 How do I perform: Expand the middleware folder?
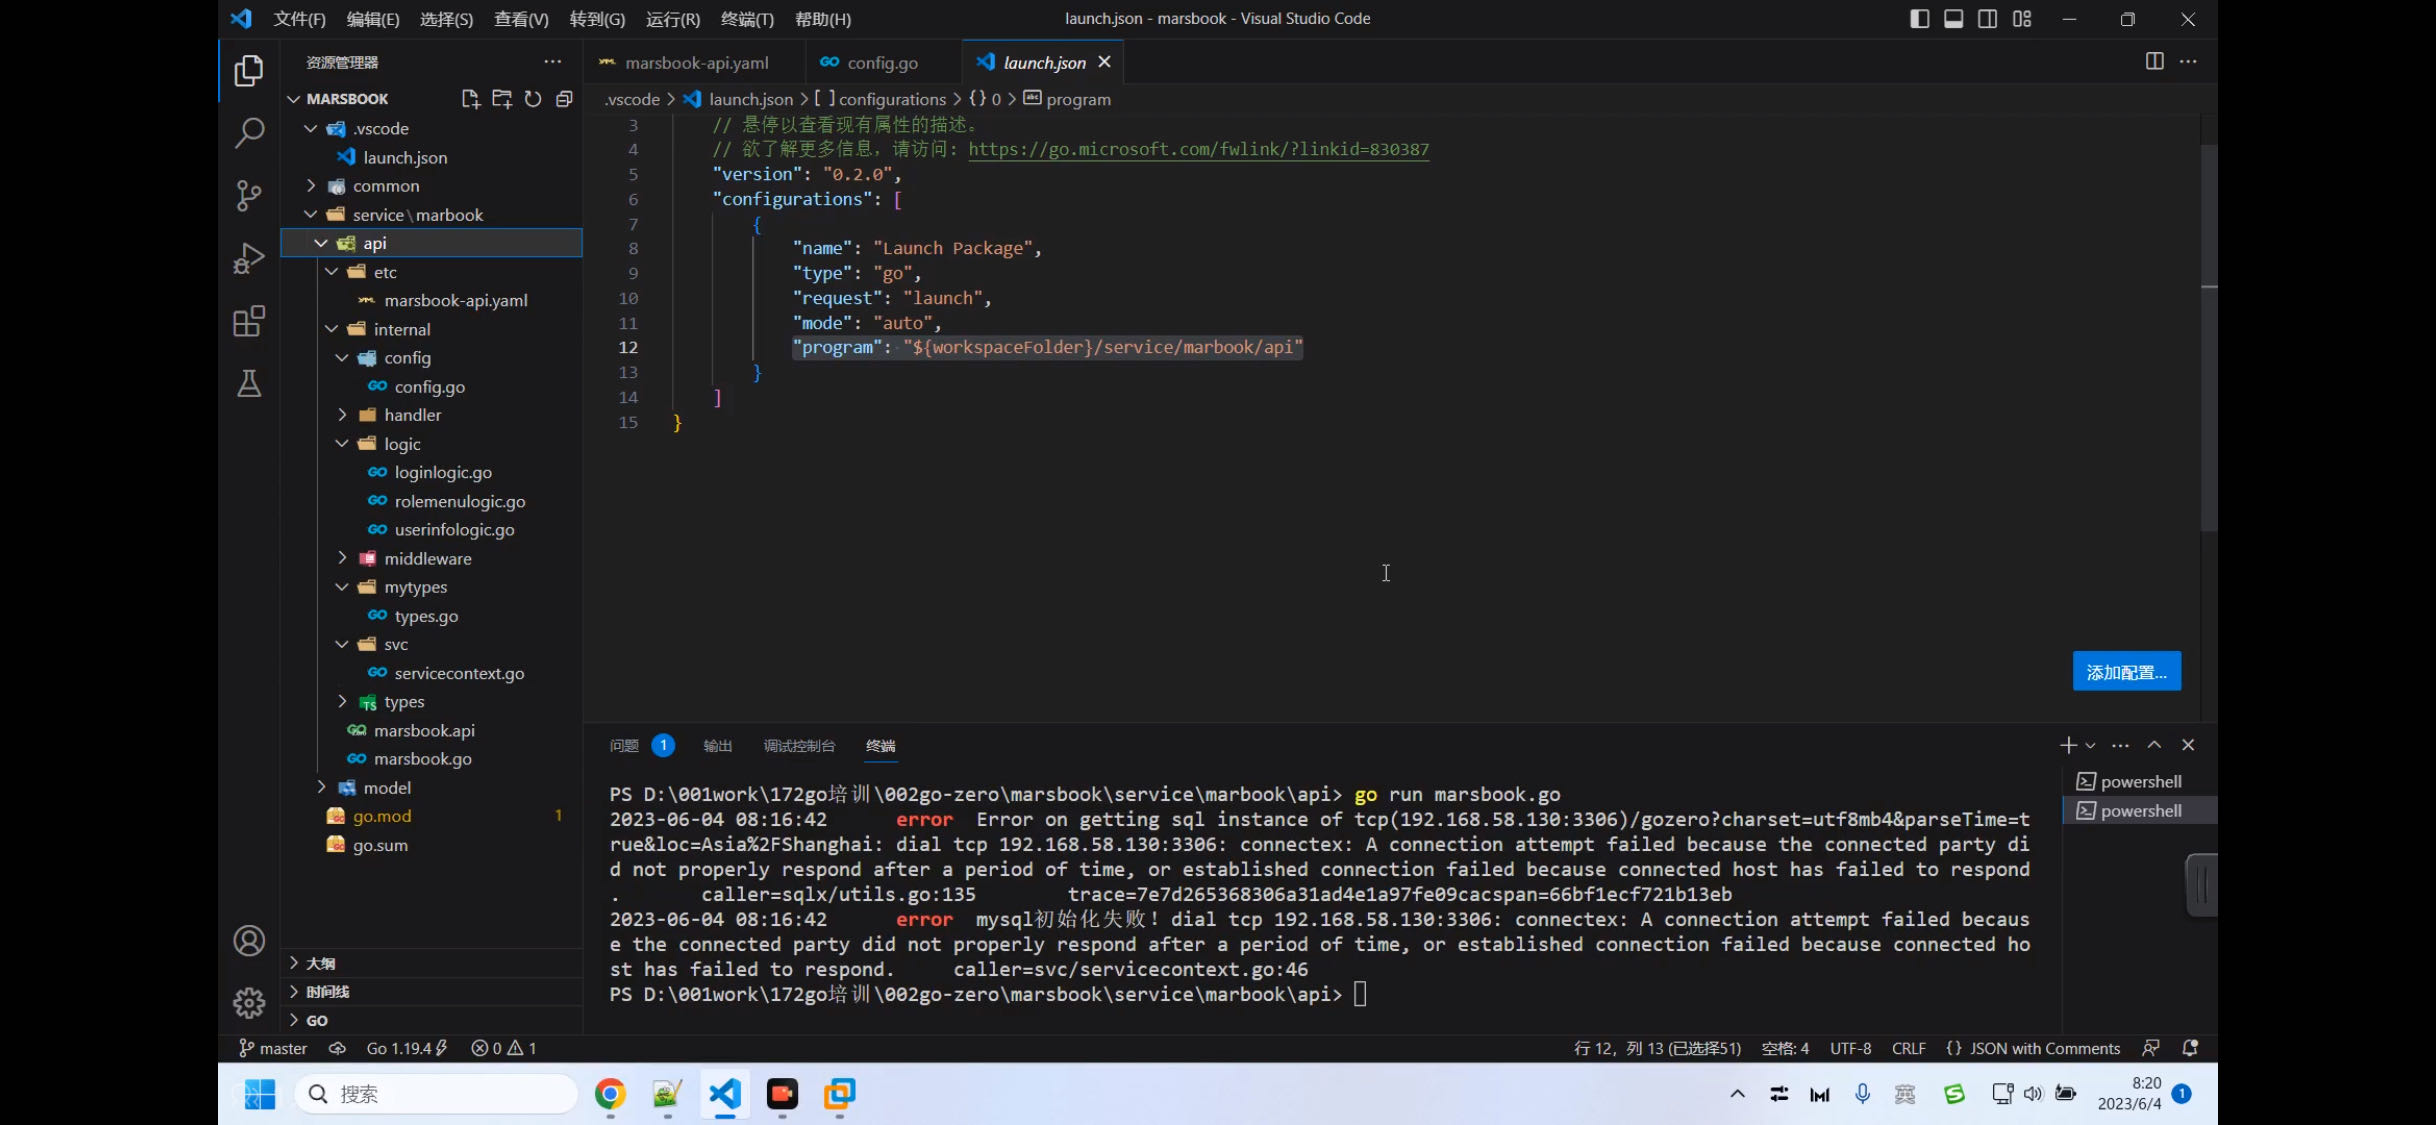[x=342, y=558]
